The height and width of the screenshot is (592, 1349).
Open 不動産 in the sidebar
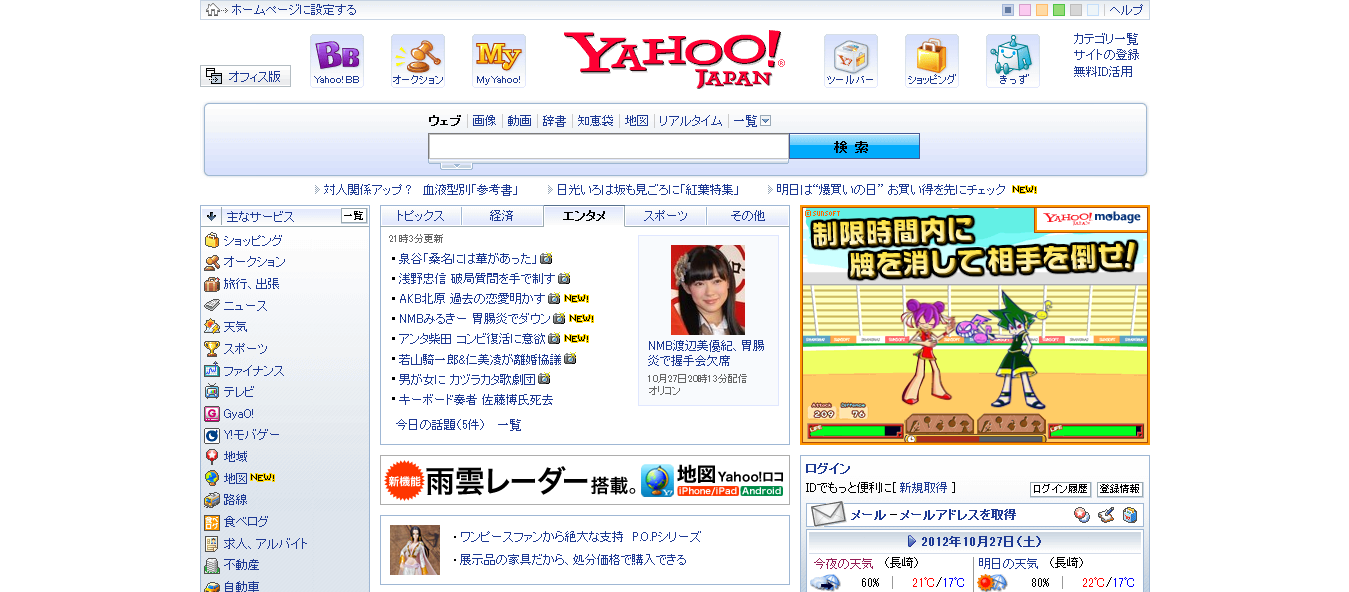(x=241, y=565)
